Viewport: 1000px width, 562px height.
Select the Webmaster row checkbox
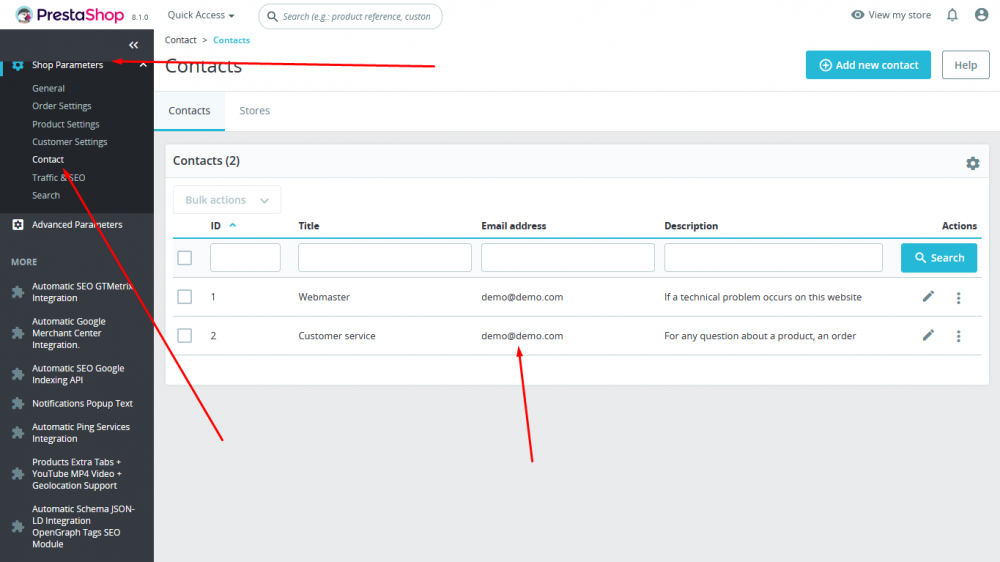pyautogui.click(x=184, y=297)
